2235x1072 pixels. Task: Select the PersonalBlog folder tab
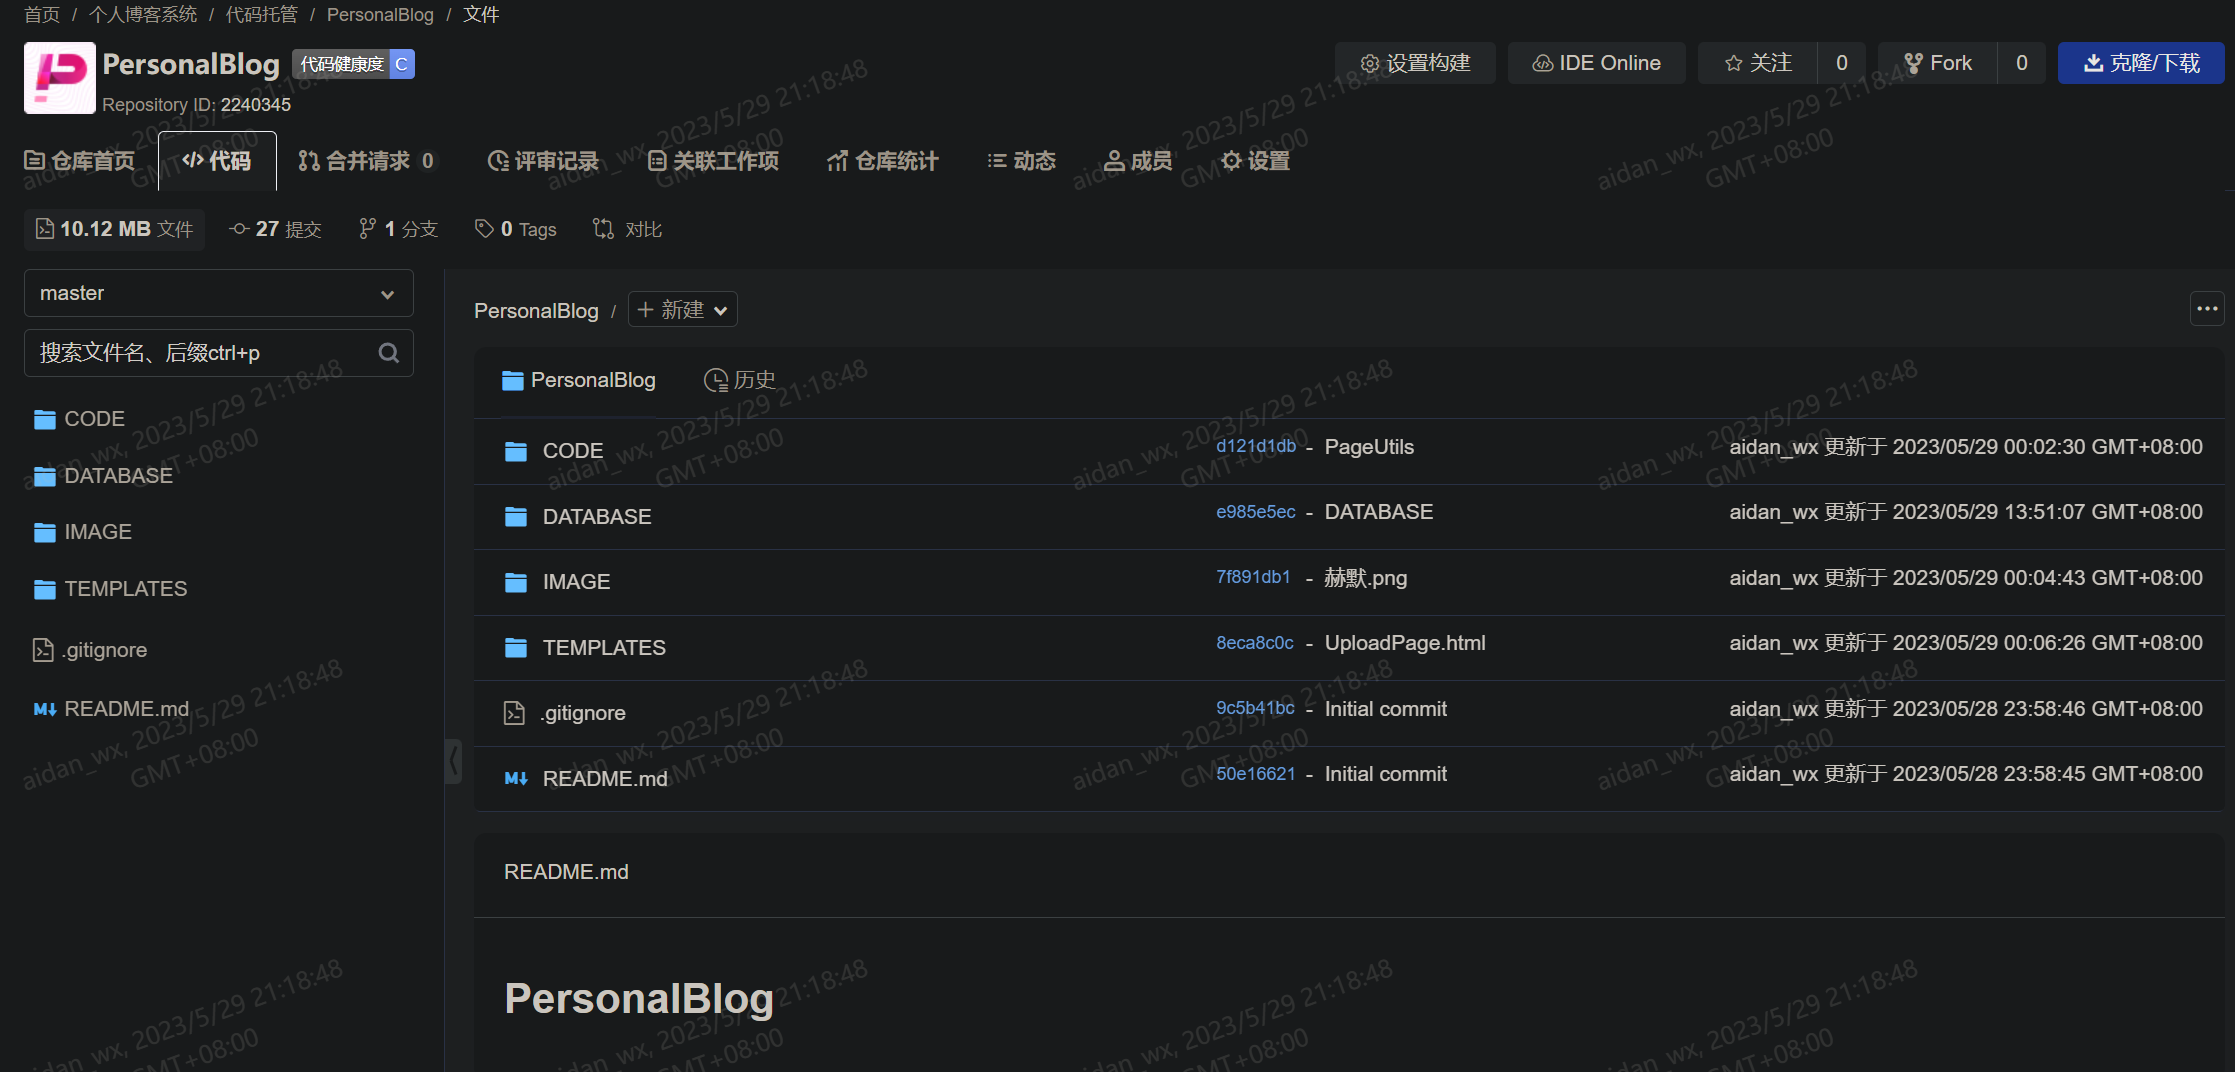point(579,380)
